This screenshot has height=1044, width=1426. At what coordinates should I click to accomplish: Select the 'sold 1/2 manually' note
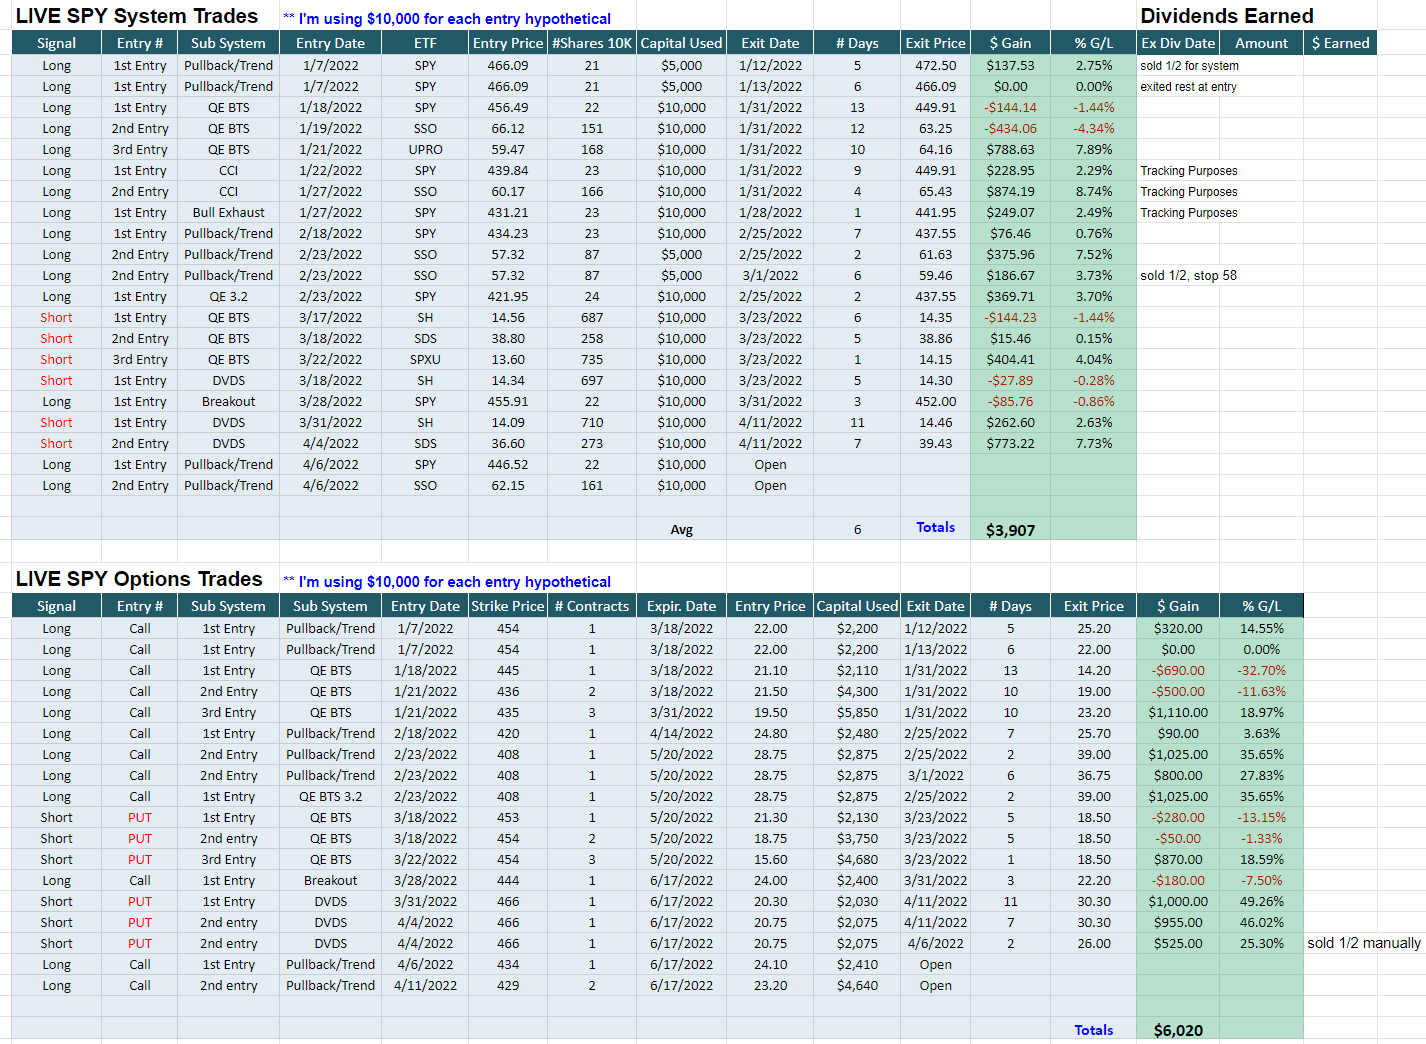[x=1364, y=943]
